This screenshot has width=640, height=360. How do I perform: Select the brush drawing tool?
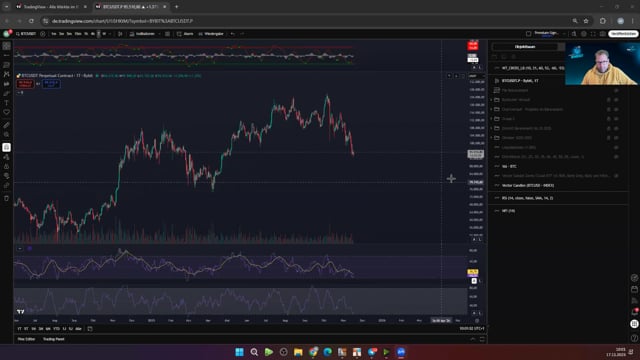pyautogui.click(x=7, y=93)
